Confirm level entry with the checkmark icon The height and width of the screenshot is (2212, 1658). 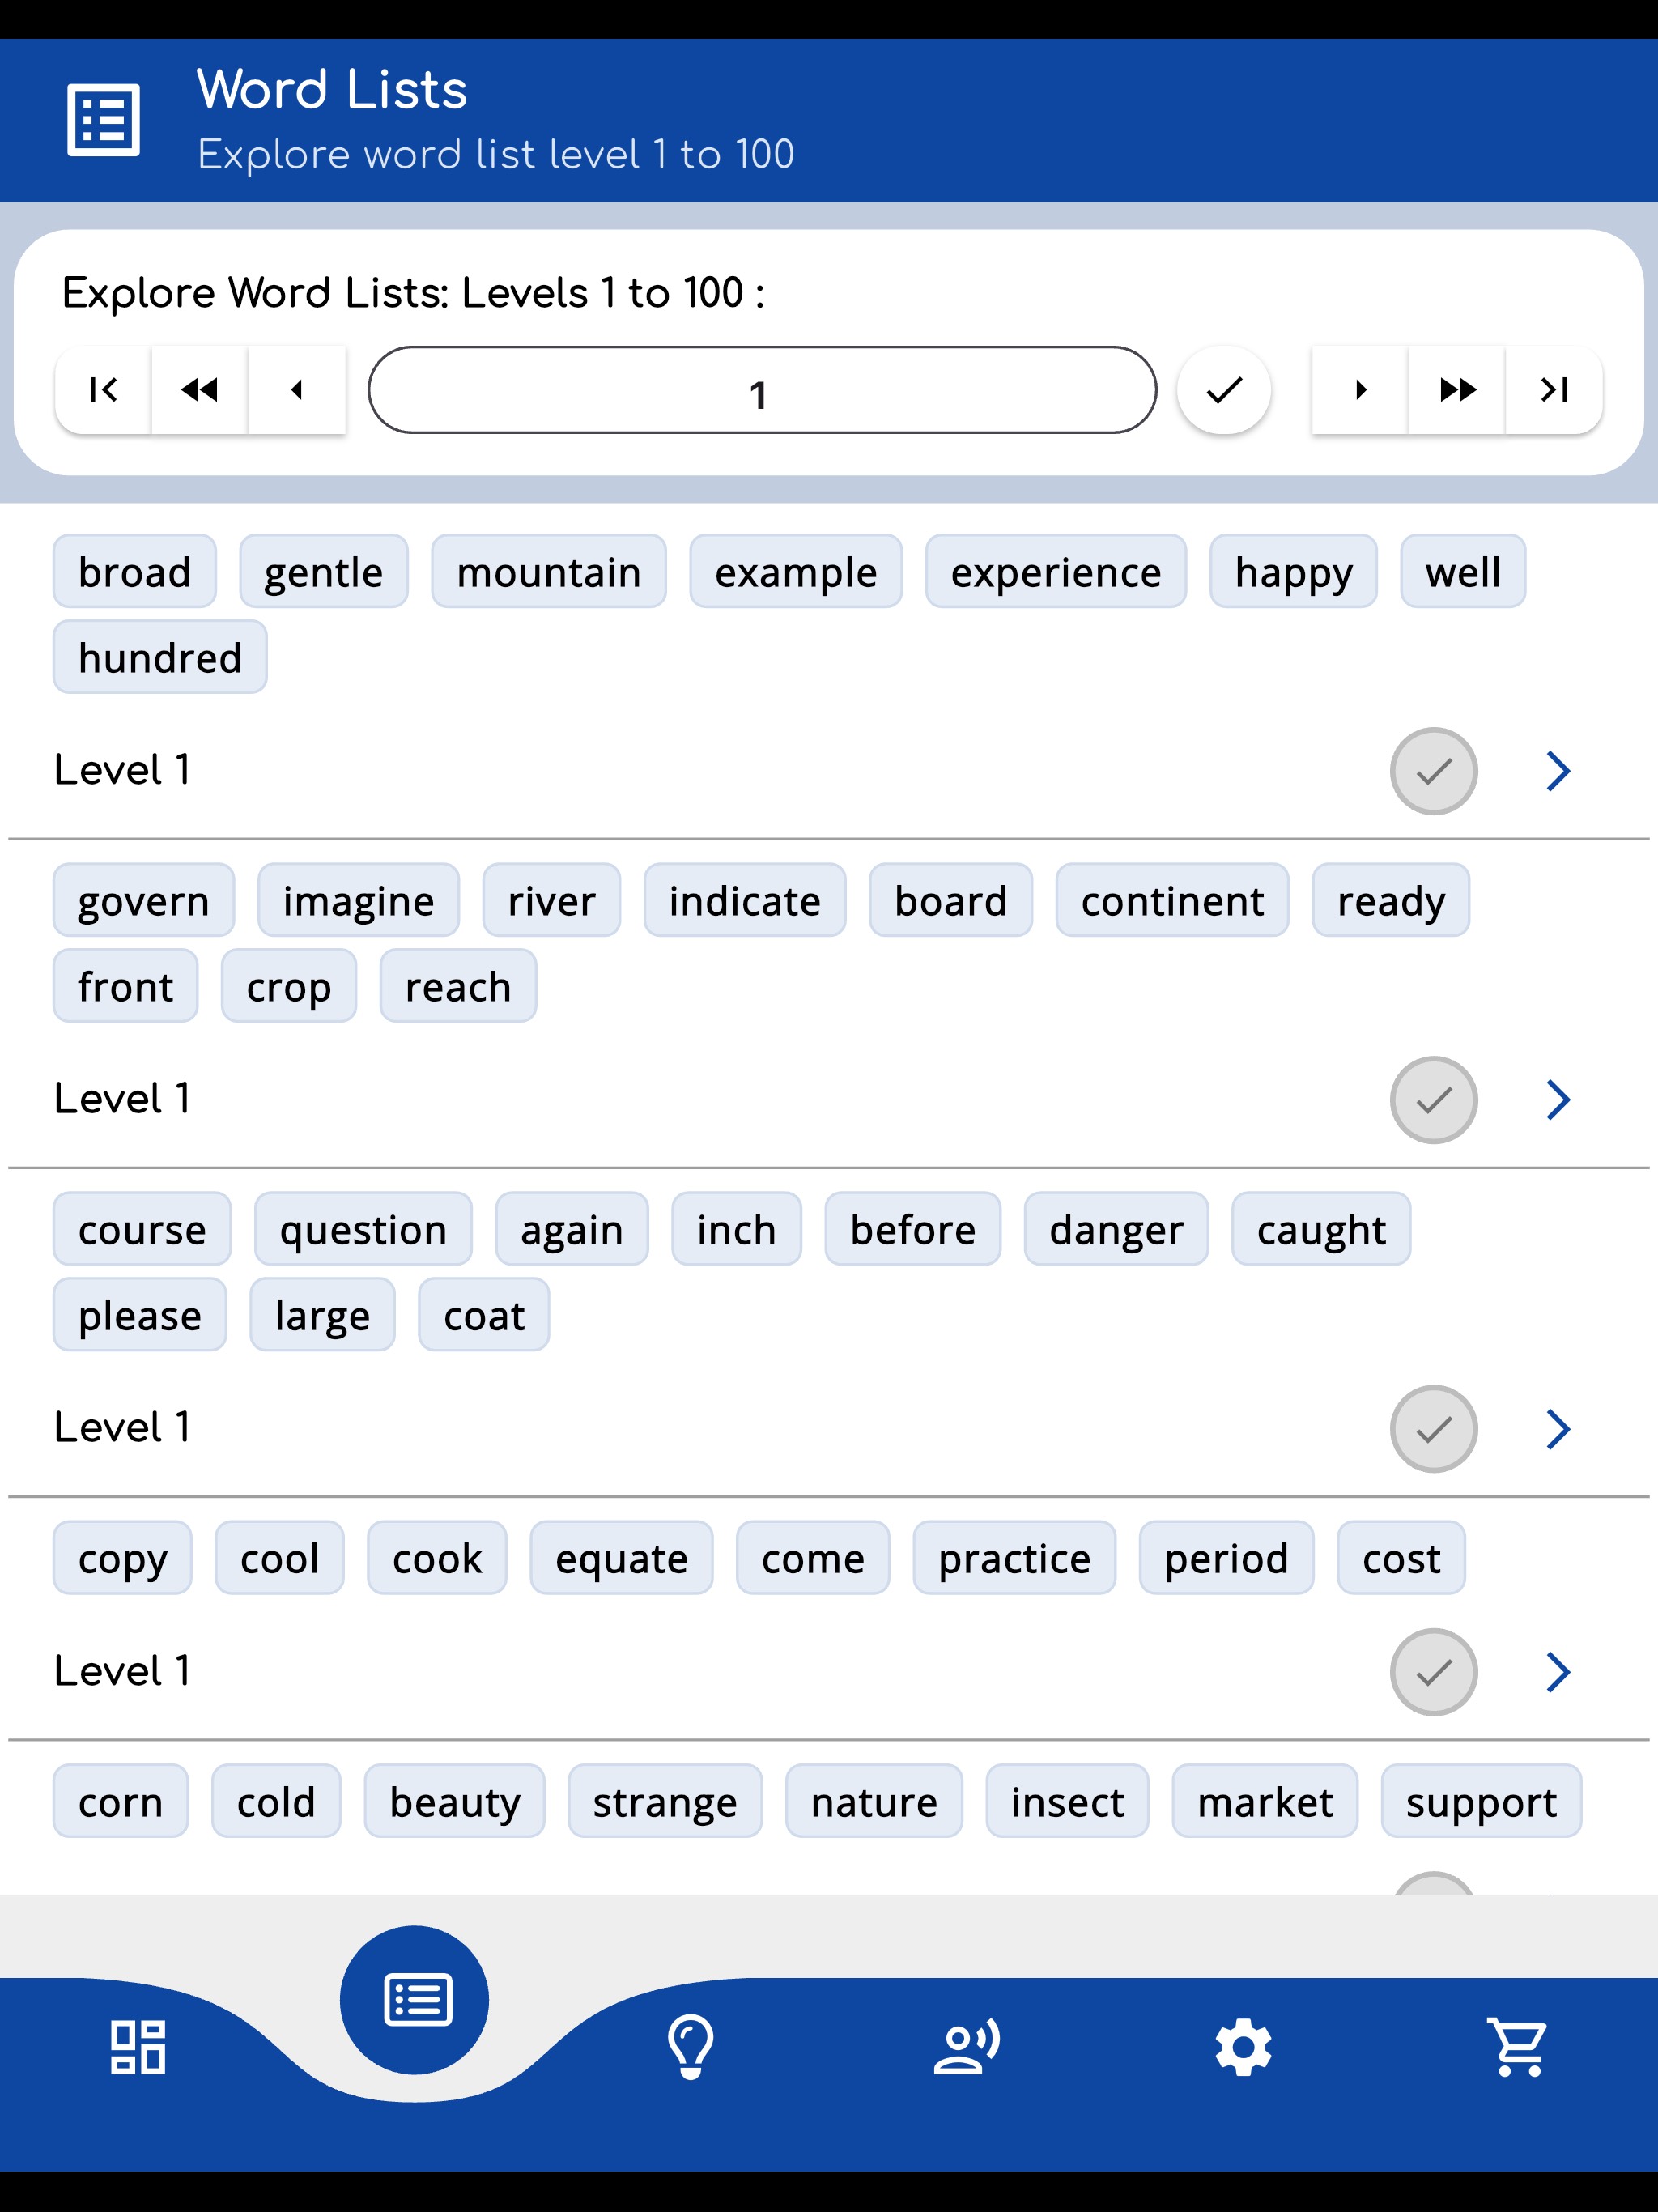(1224, 392)
